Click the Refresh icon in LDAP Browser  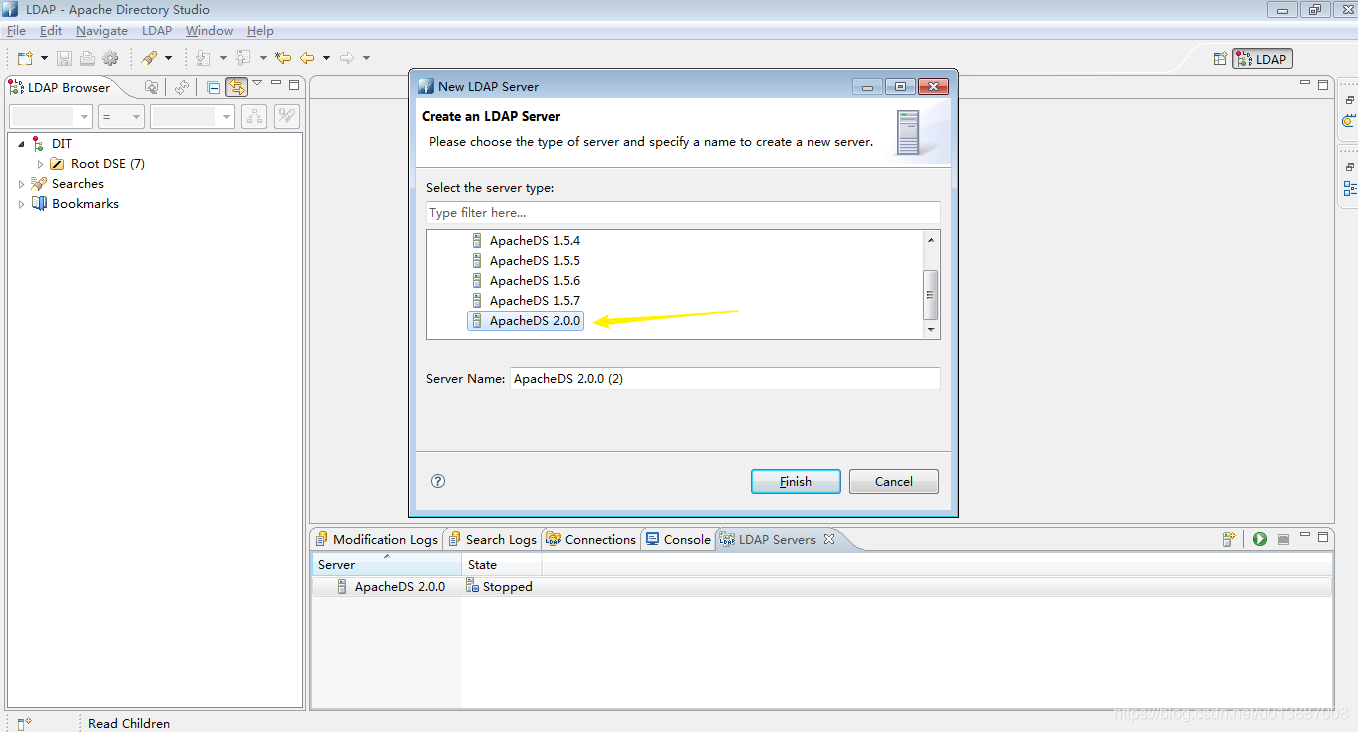(x=182, y=87)
